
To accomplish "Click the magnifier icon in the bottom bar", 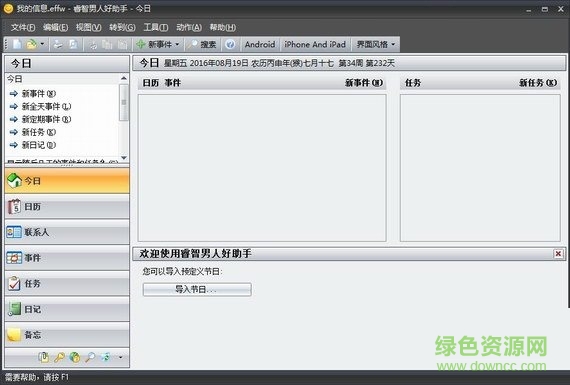I will pos(90,357).
